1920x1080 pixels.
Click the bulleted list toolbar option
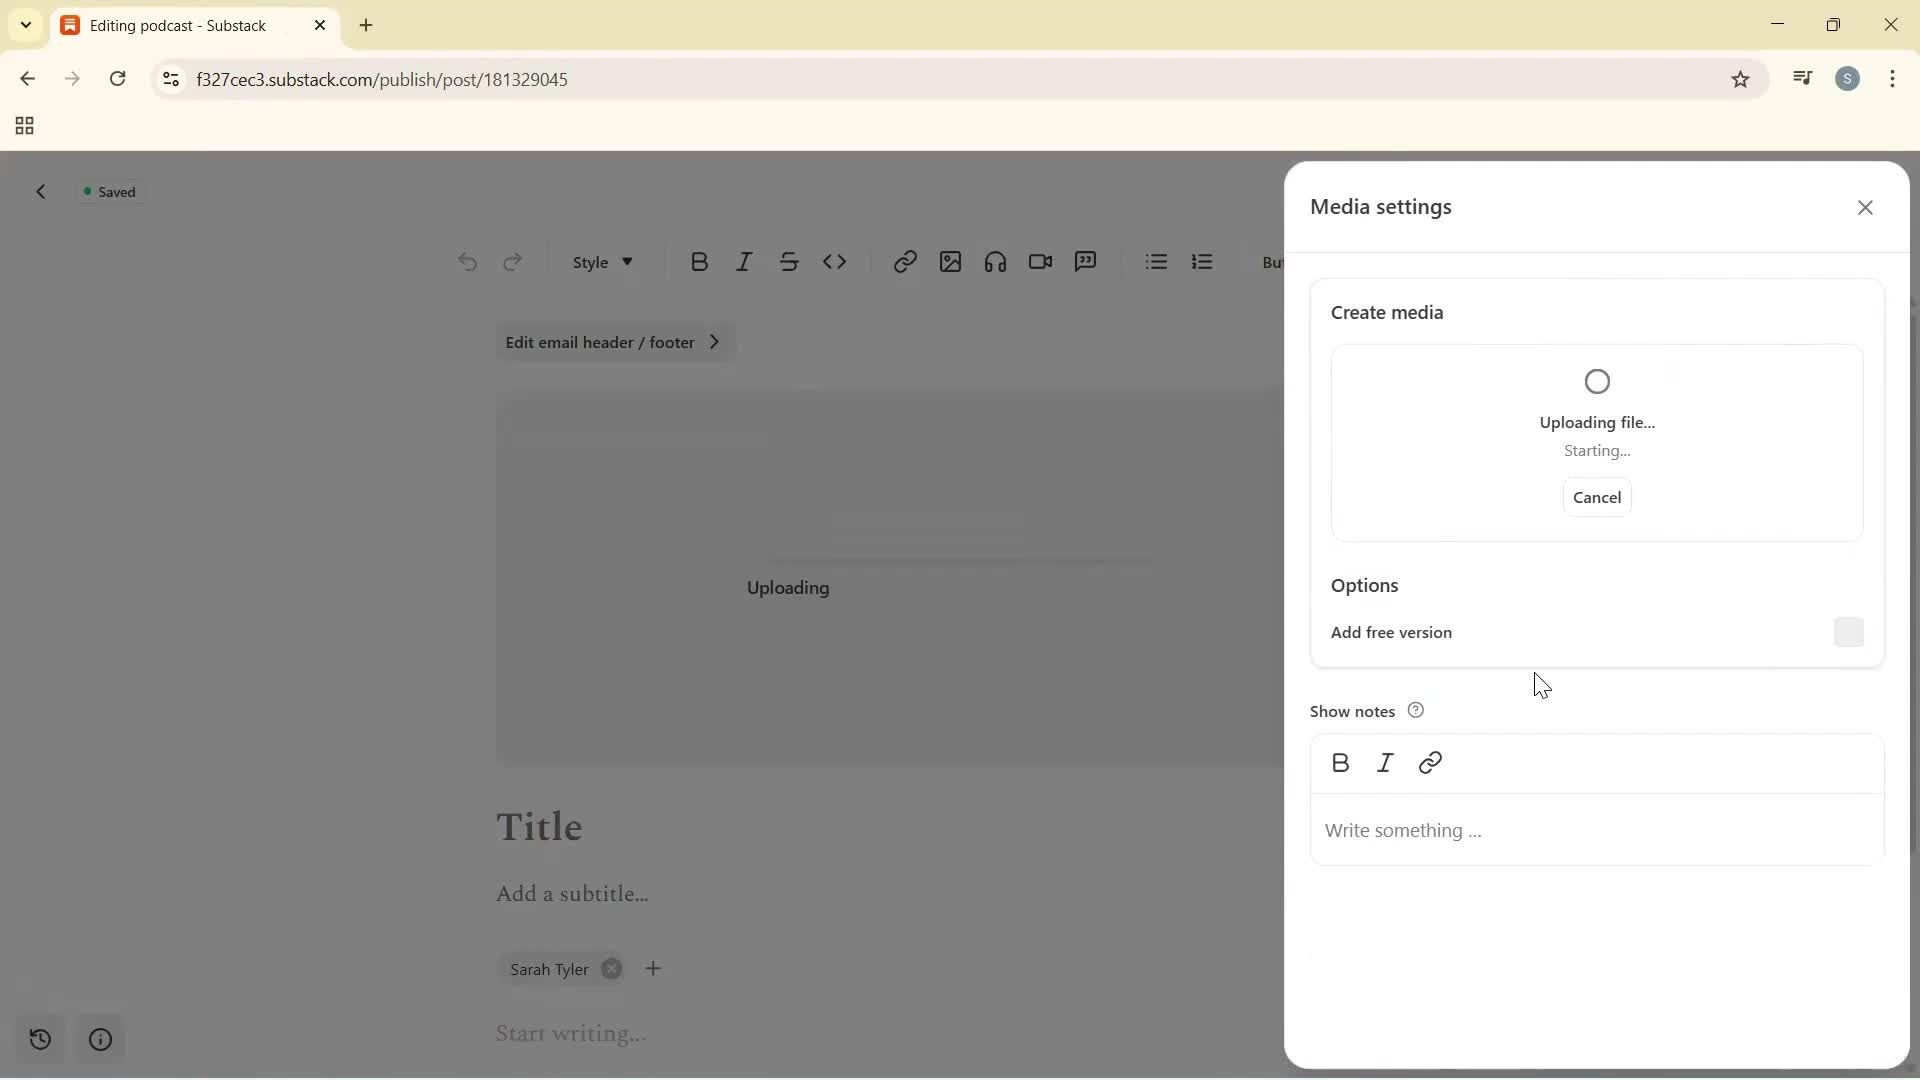click(x=1156, y=261)
